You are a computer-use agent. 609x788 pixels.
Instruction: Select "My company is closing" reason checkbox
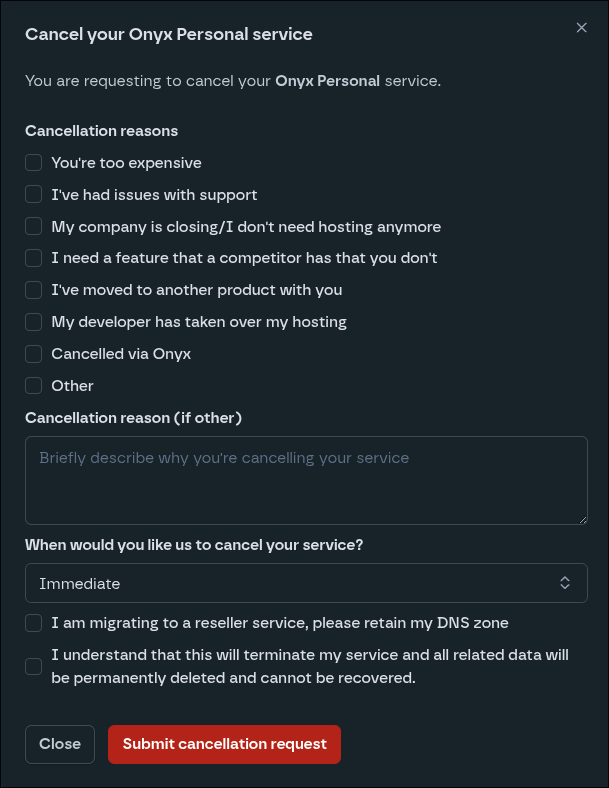(34, 227)
